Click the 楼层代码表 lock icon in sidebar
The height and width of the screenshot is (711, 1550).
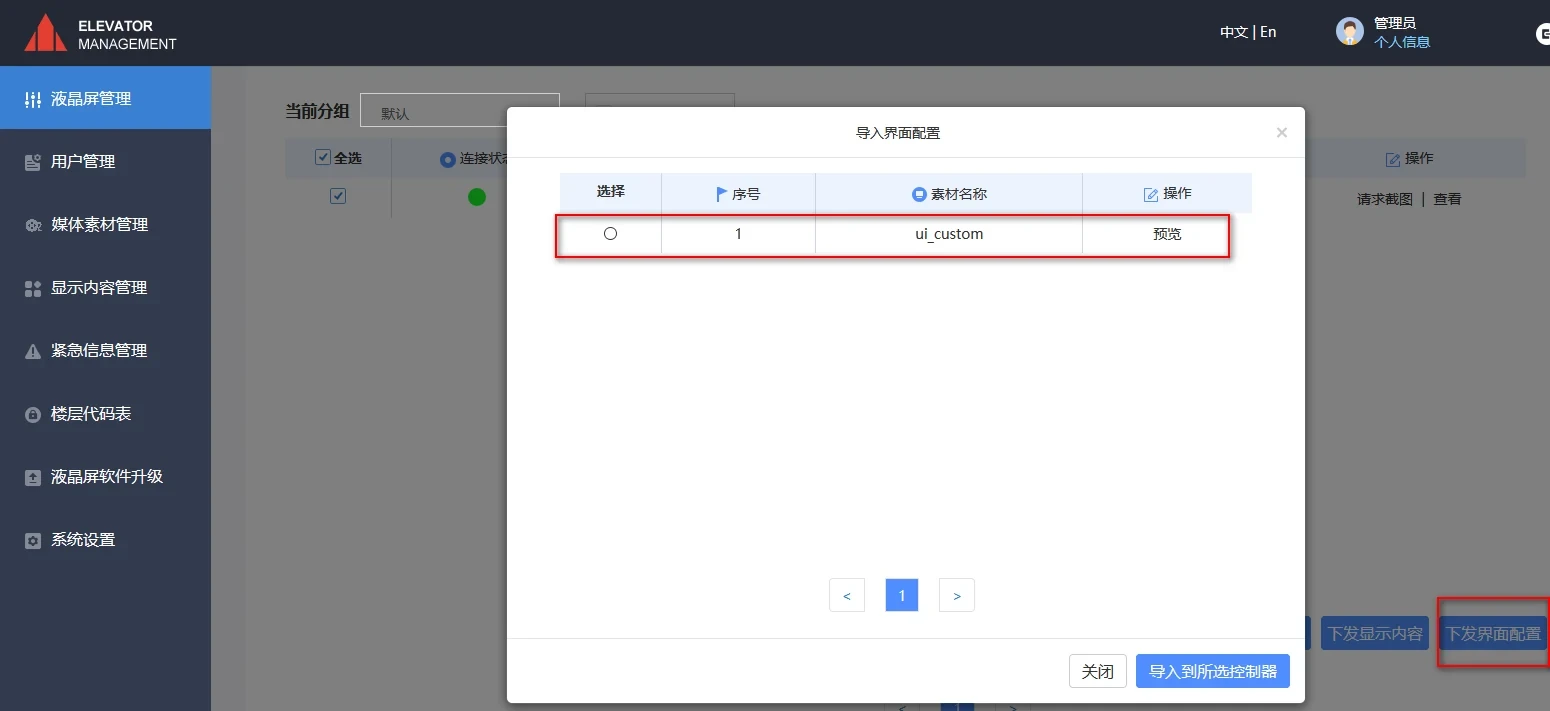click(x=33, y=414)
